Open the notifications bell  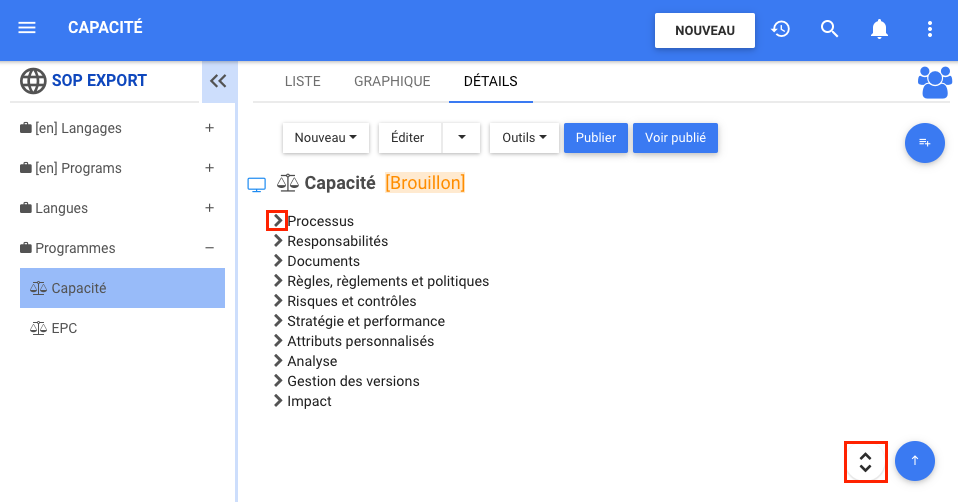[x=879, y=29]
